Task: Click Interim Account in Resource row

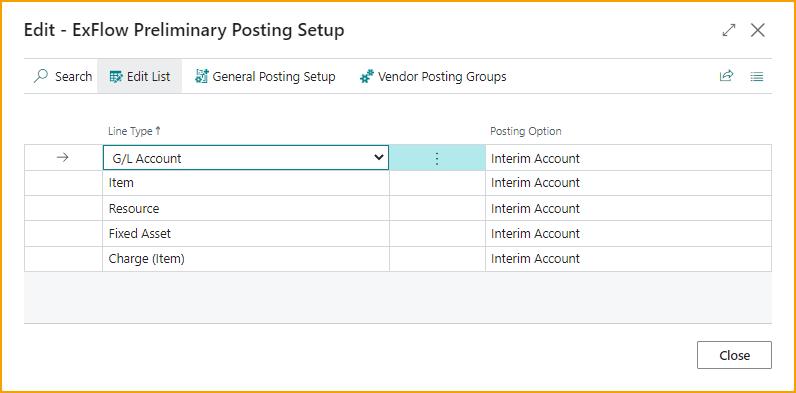Action: (x=535, y=209)
